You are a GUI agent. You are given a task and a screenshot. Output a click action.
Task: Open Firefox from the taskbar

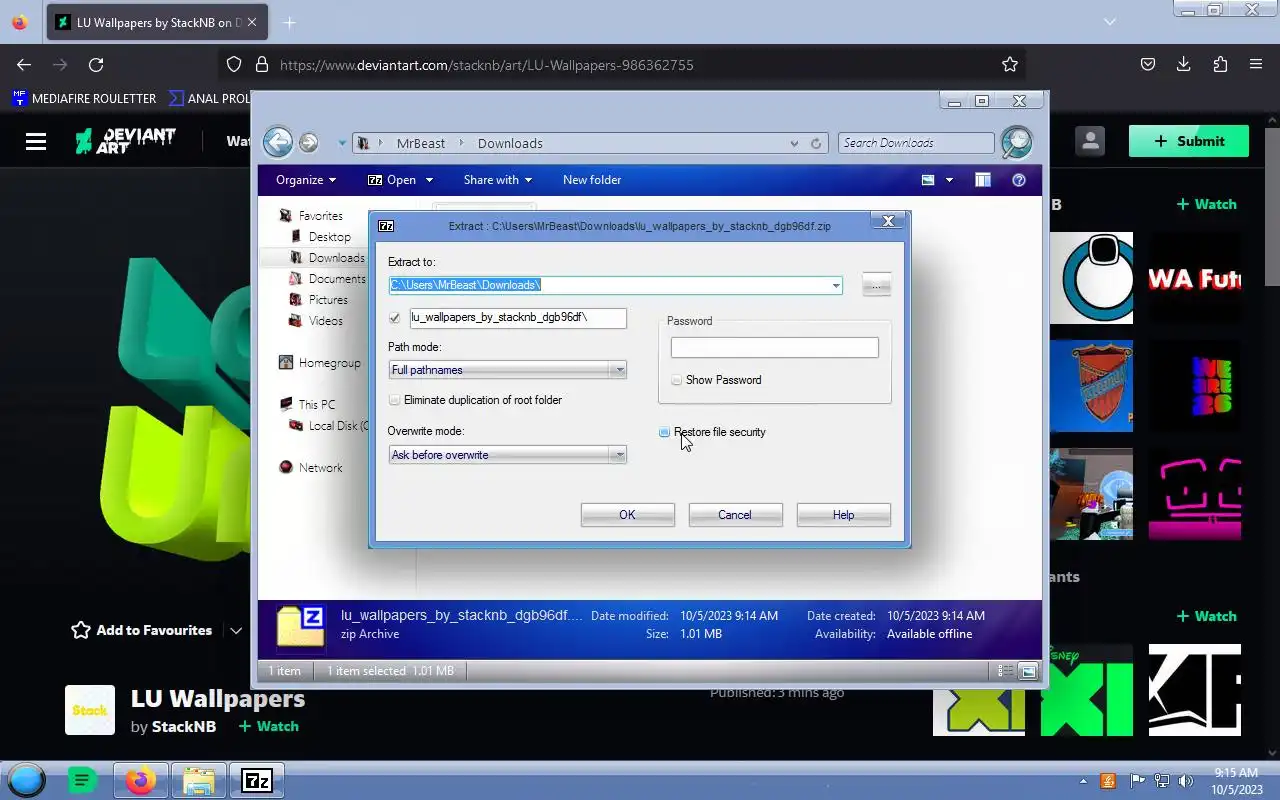141,780
